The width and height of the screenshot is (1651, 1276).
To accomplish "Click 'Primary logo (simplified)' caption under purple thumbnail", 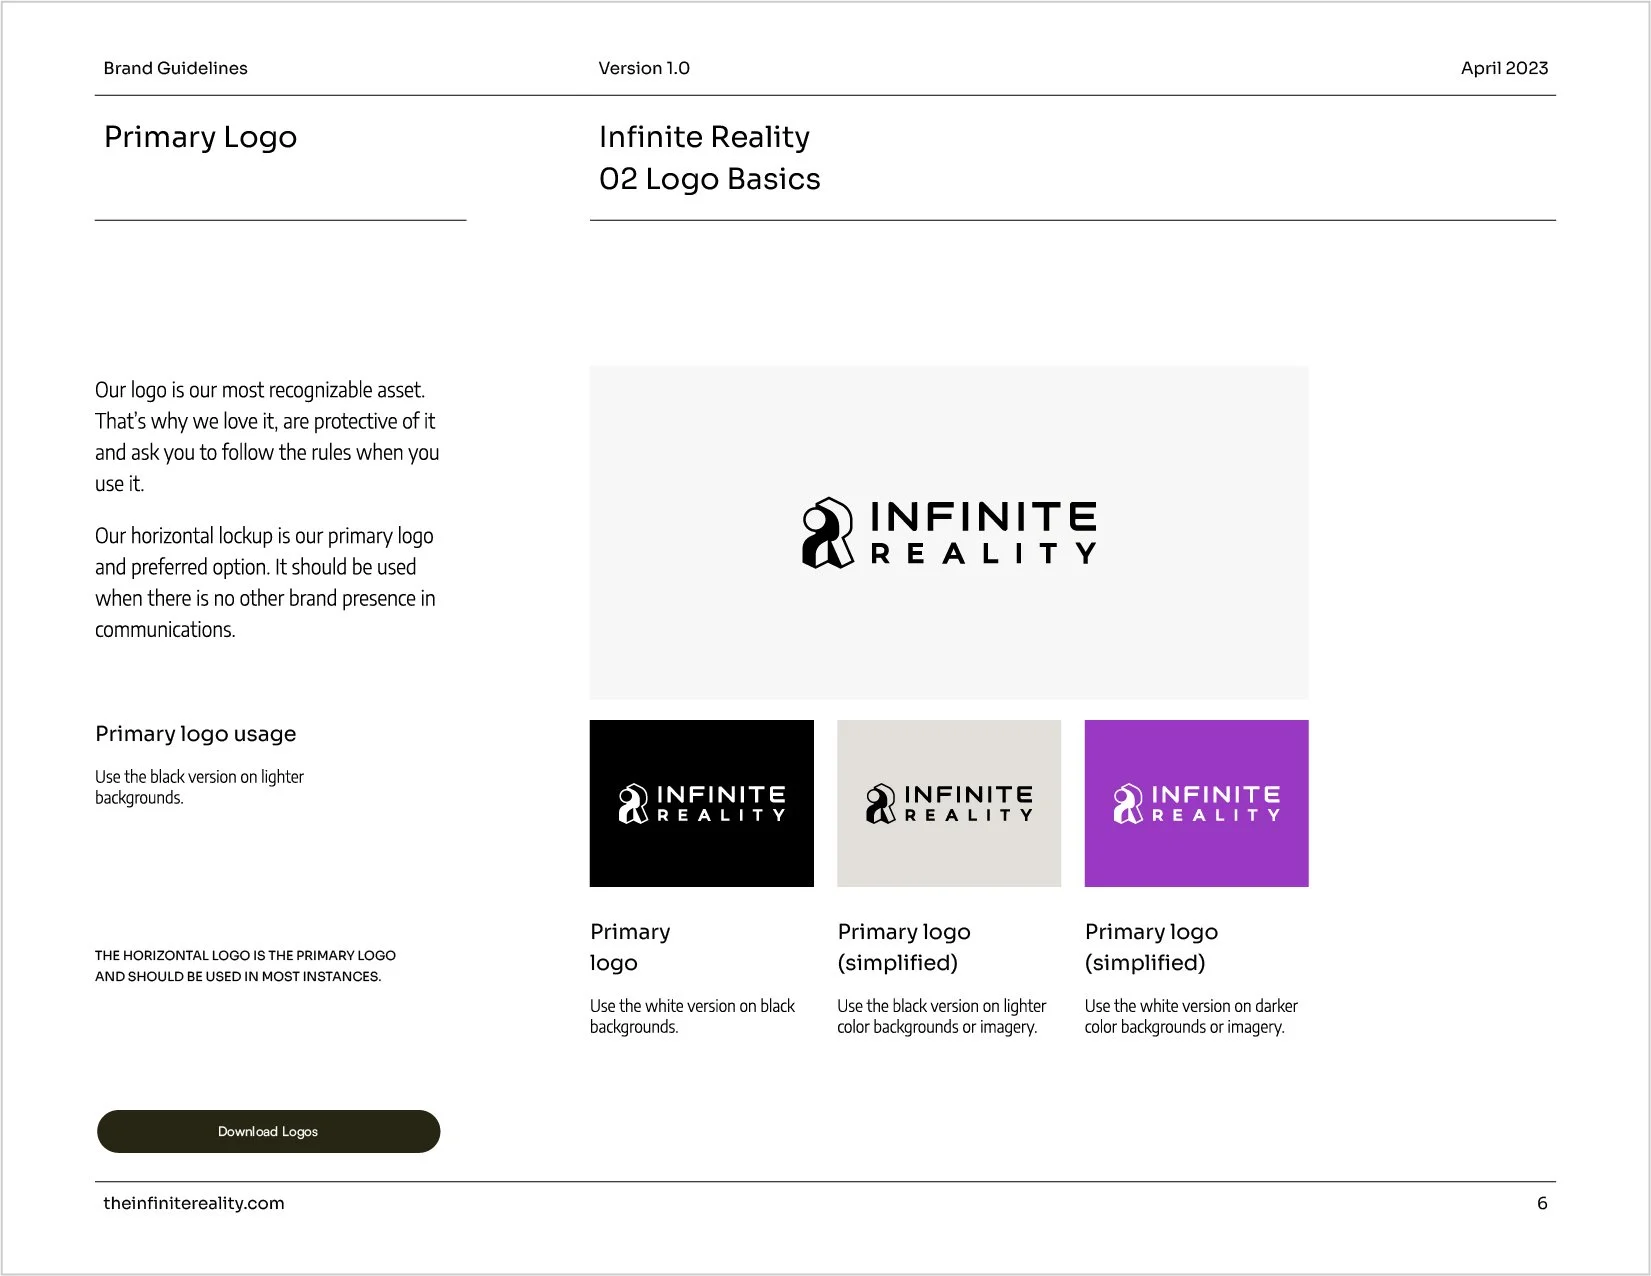I will pyautogui.click(x=1151, y=947).
